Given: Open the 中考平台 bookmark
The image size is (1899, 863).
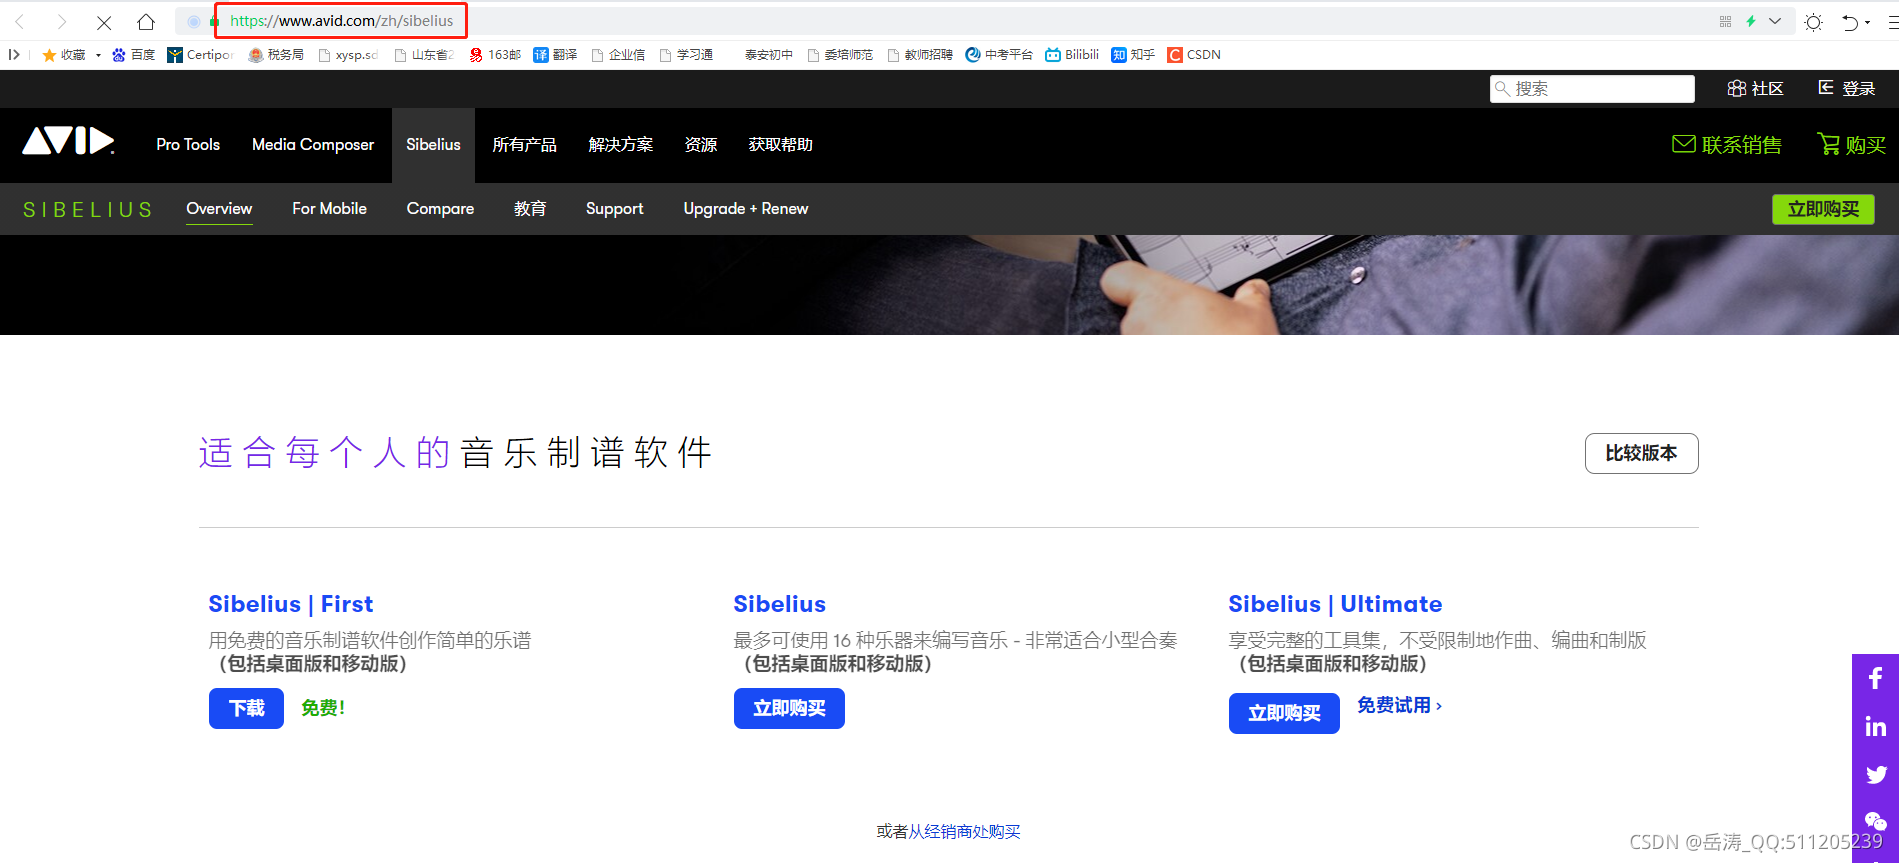Looking at the screenshot, I should pyautogui.click(x=999, y=55).
